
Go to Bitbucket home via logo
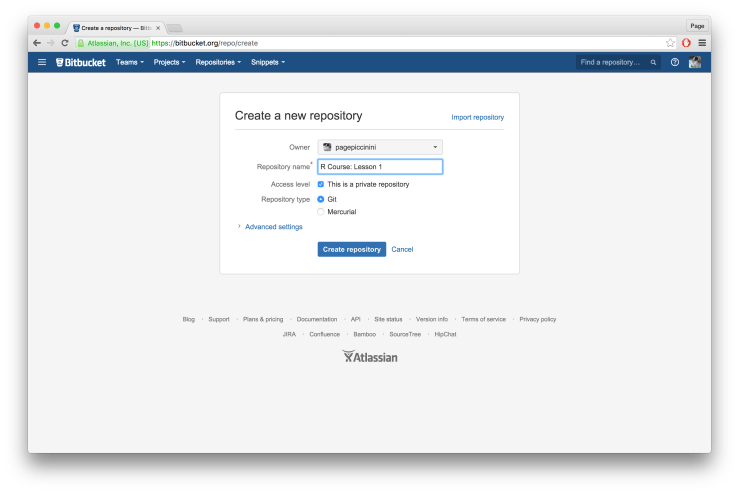[x=81, y=62]
